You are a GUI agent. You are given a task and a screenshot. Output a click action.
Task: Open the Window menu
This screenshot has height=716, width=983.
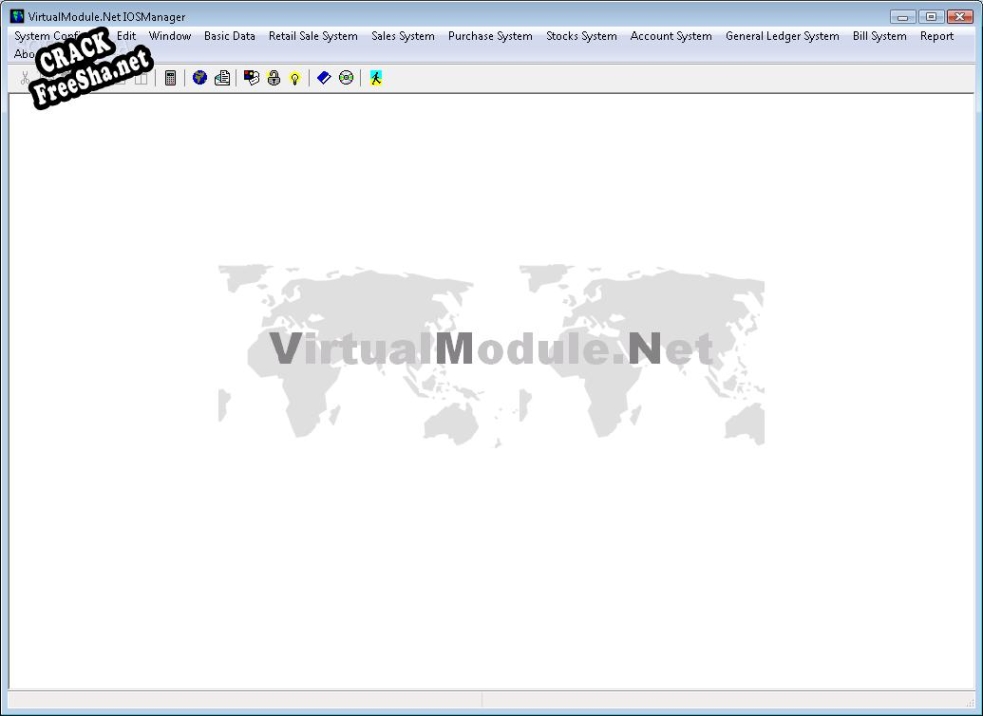pos(170,36)
